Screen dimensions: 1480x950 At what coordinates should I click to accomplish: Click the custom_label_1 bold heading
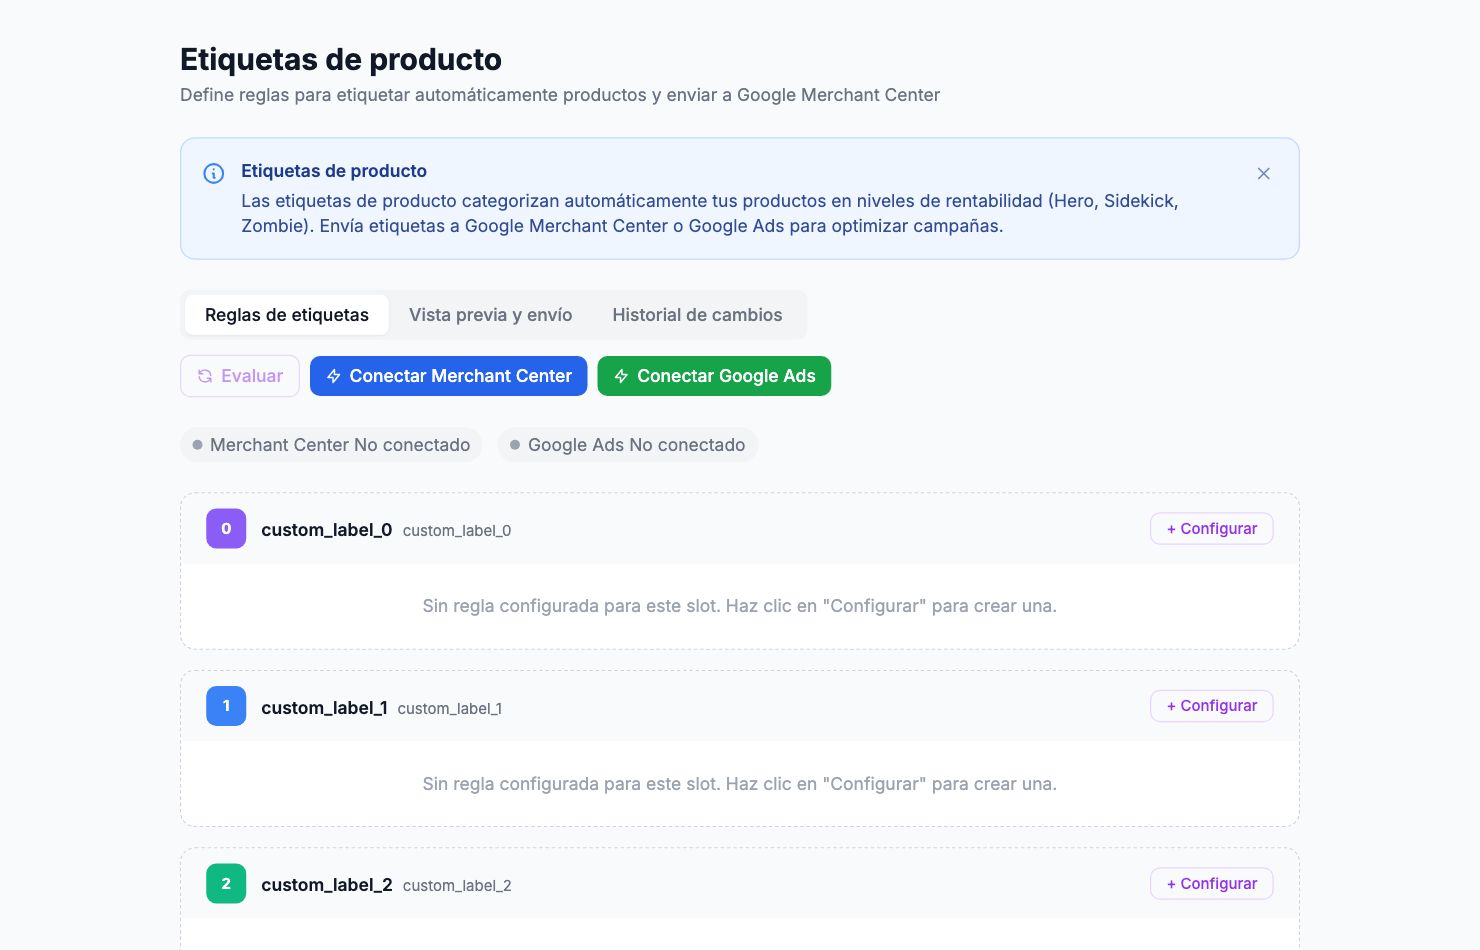pos(324,708)
